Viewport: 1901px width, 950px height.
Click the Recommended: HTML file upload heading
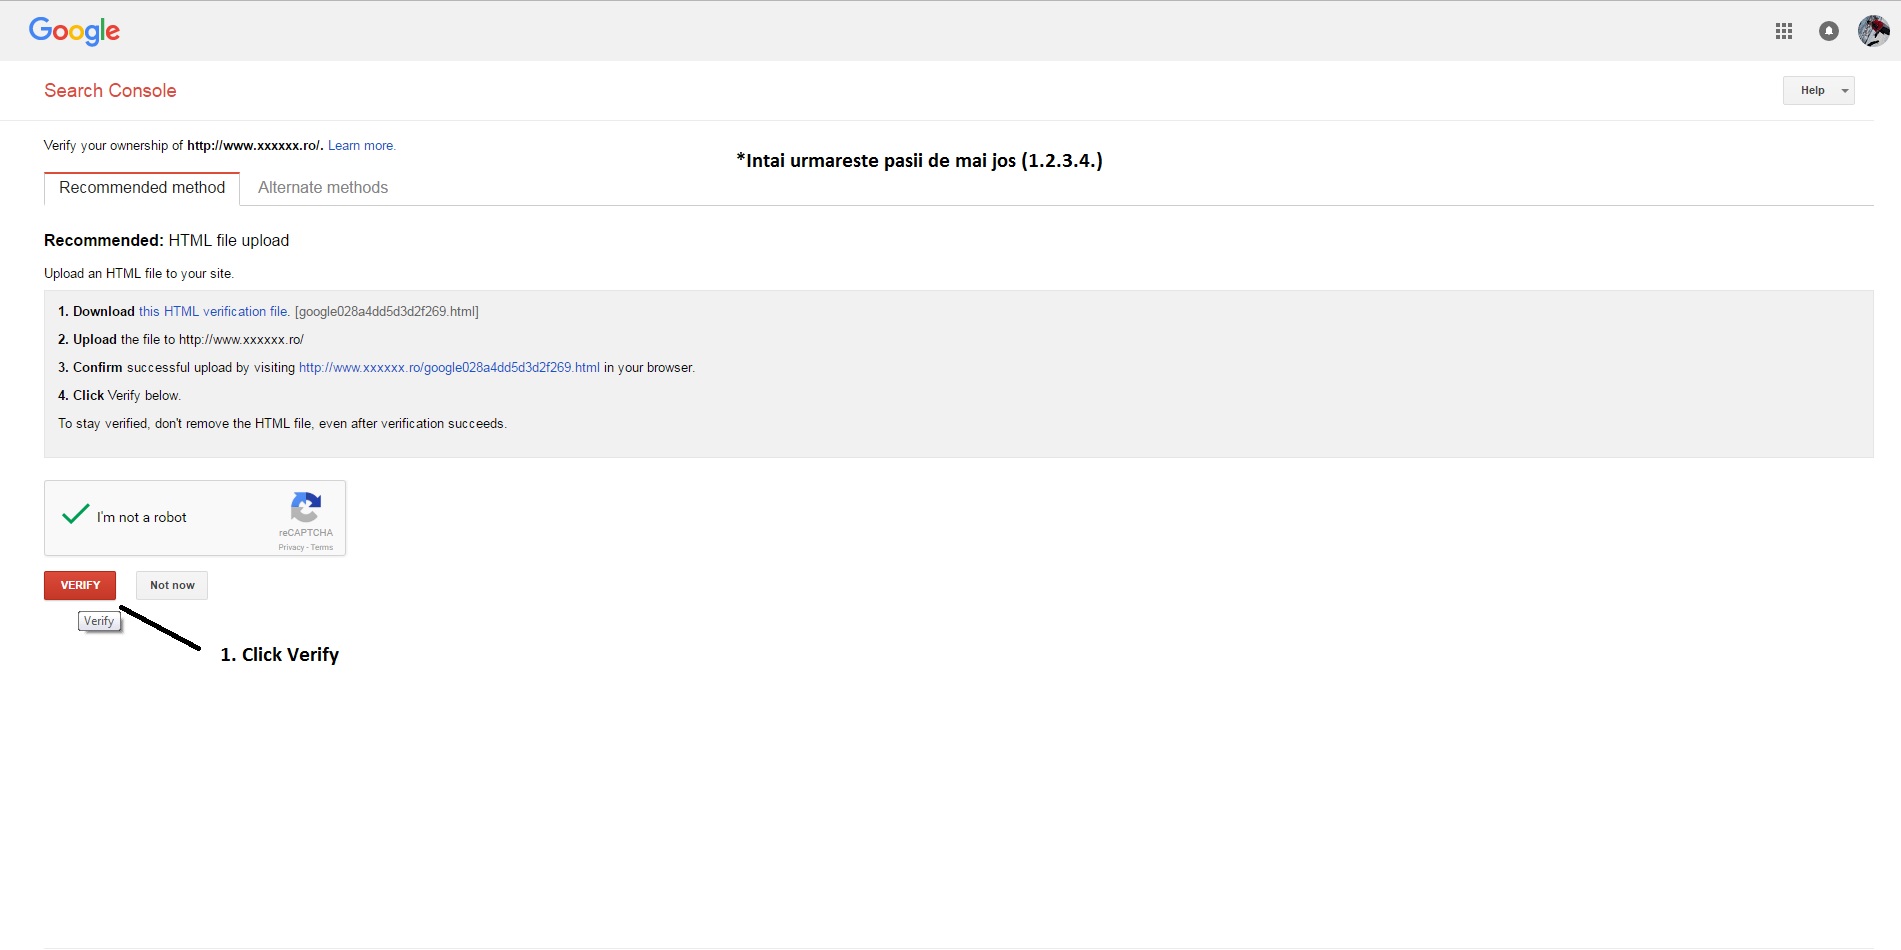166,241
